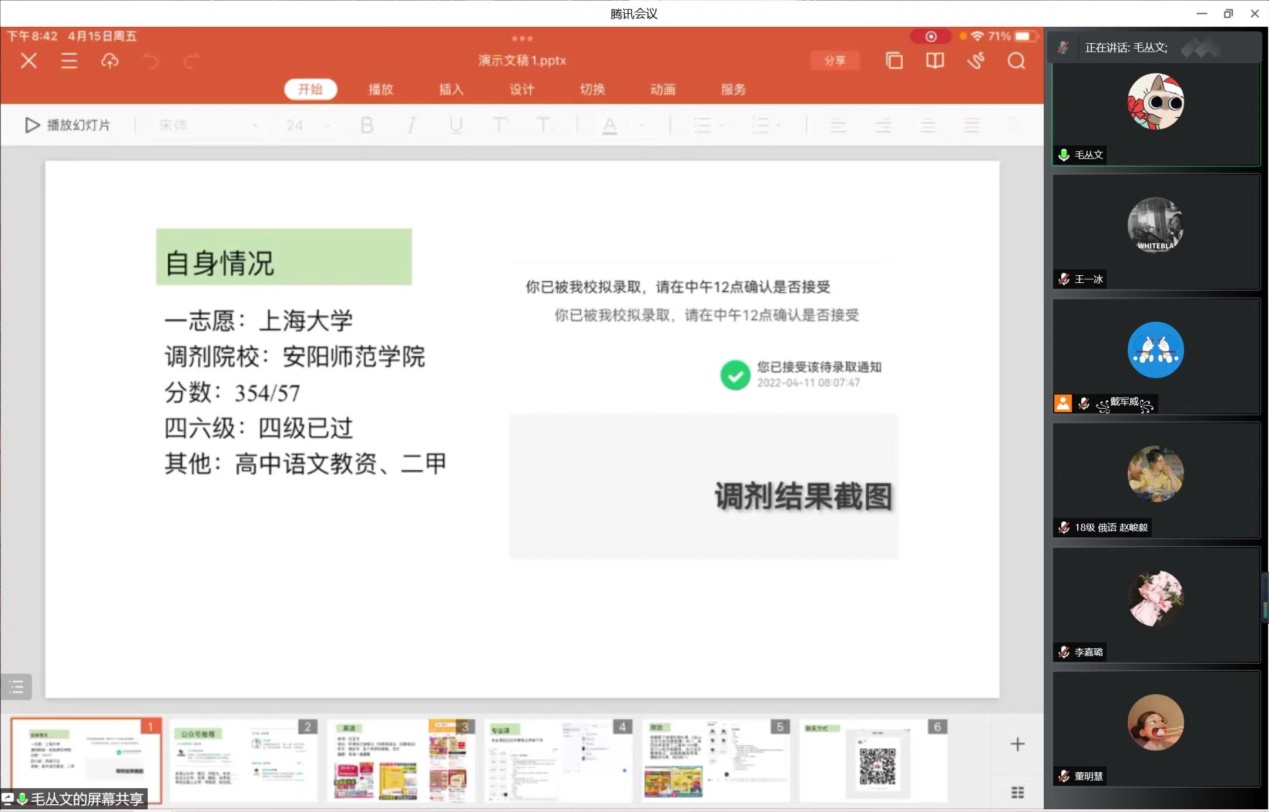Switch to the 插入 tab

pyautogui.click(x=451, y=89)
